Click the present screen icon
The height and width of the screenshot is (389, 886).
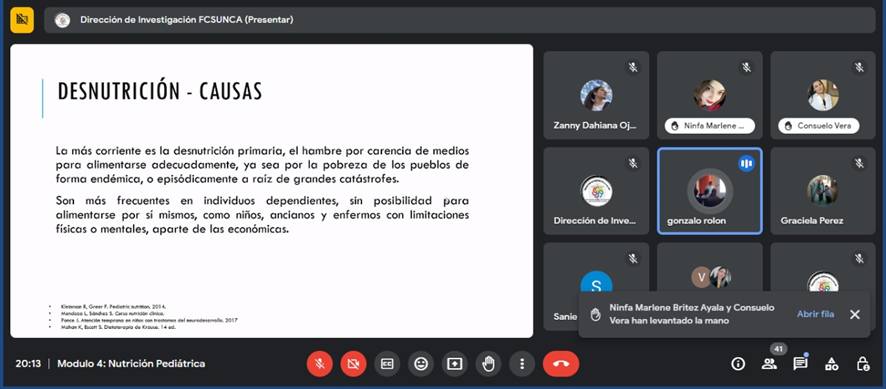coord(454,364)
